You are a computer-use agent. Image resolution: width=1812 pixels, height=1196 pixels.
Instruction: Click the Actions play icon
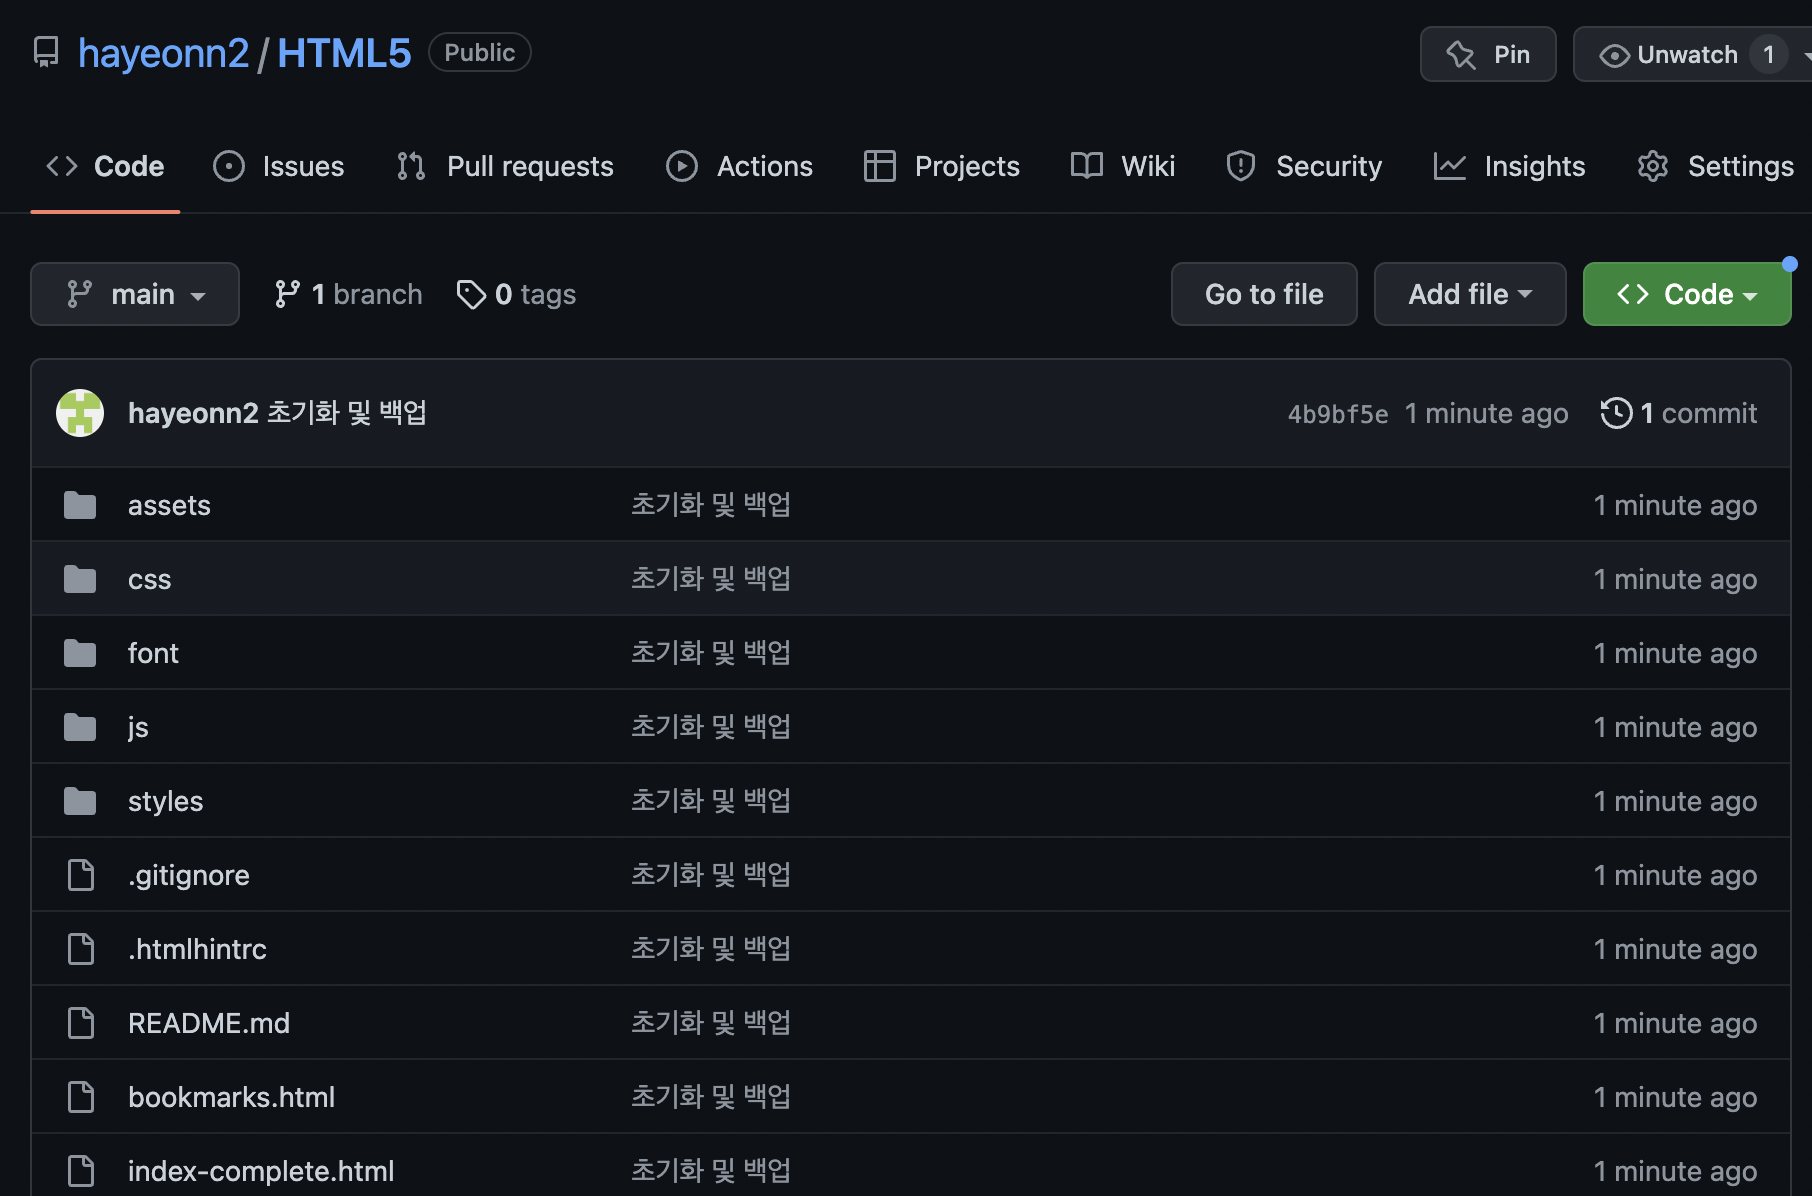click(x=682, y=166)
